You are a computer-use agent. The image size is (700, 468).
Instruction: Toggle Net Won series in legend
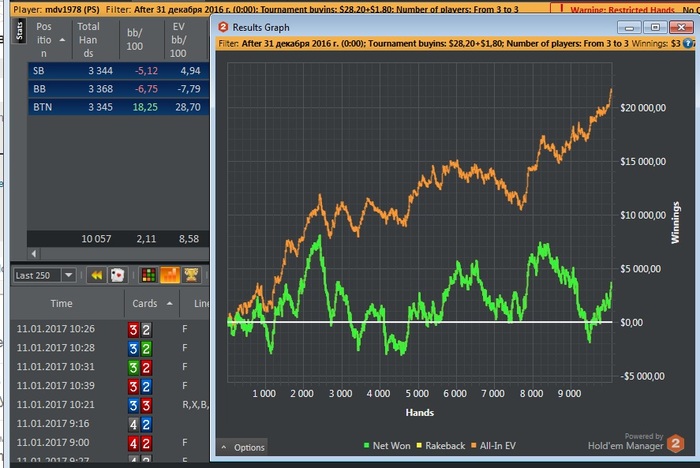pyautogui.click(x=387, y=446)
